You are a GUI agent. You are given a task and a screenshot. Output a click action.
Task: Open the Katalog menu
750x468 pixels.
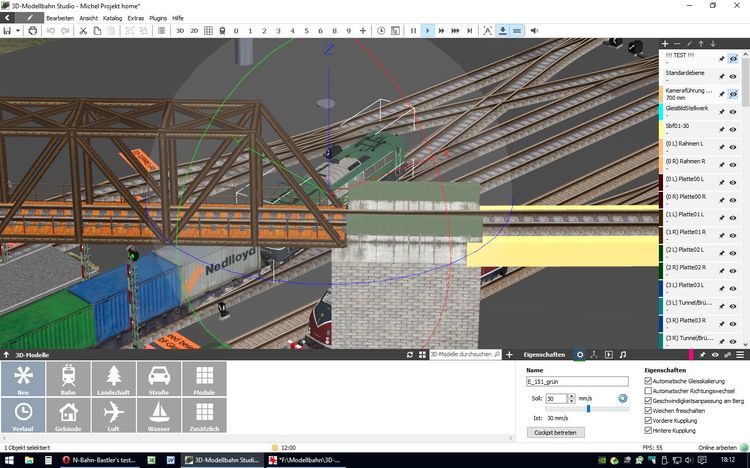[112, 18]
